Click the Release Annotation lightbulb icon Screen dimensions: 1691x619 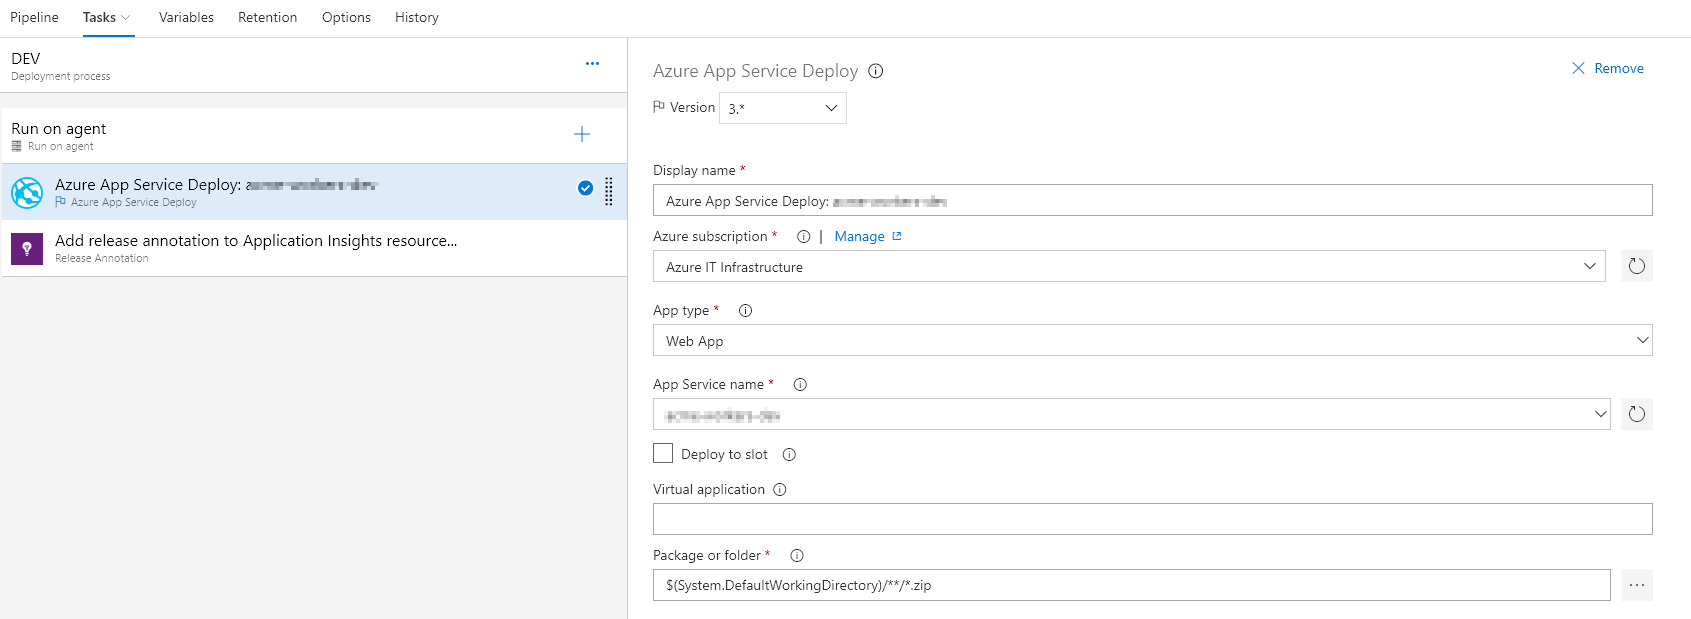27,248
